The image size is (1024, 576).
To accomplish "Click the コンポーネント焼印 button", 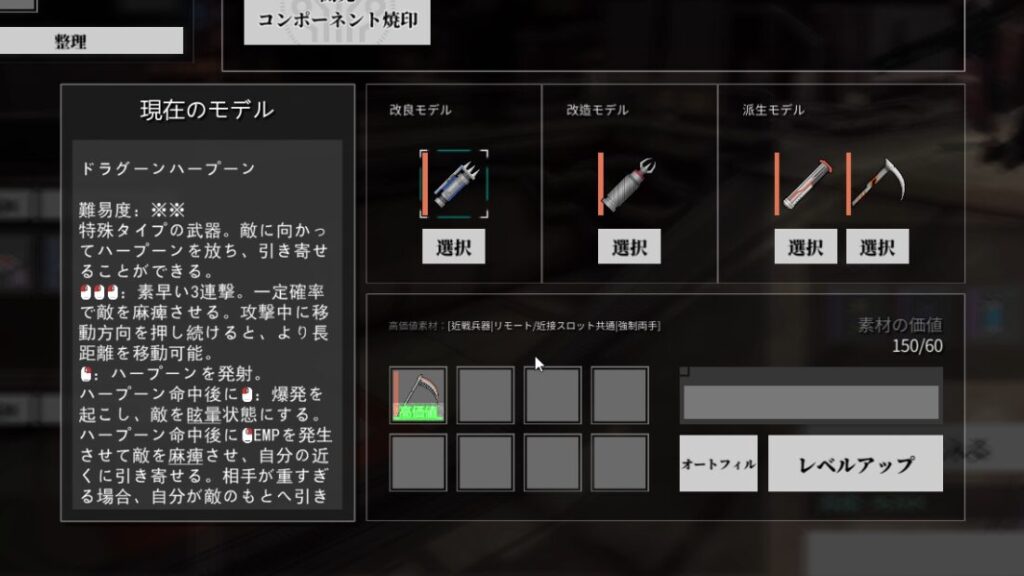I will [337, 21].
